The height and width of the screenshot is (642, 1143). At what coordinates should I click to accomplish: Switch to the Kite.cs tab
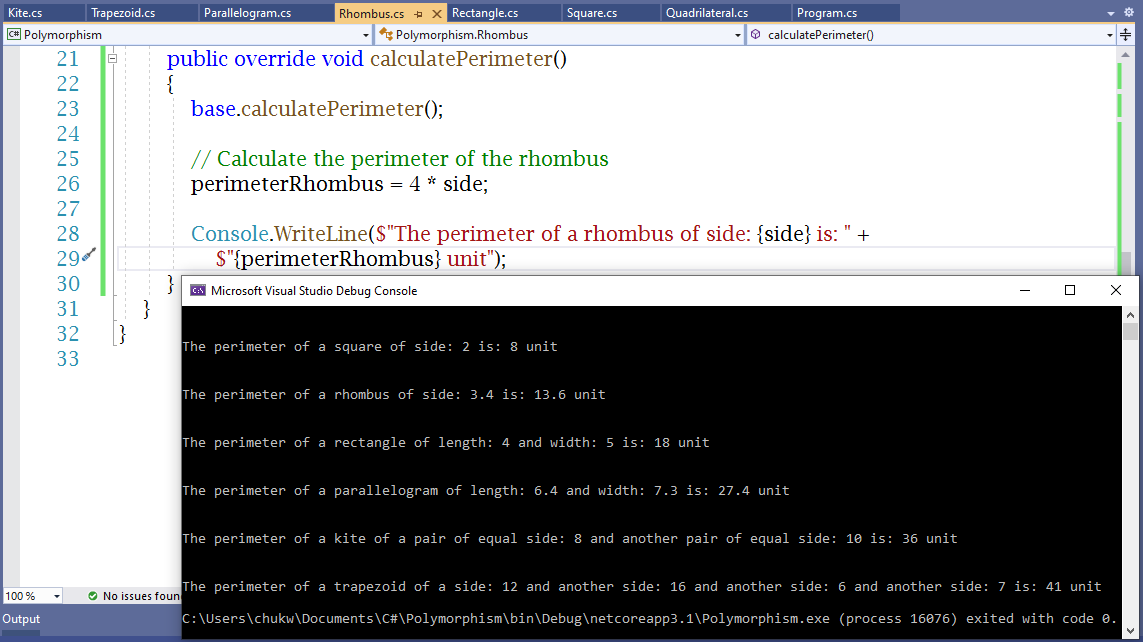coord(26,13)
